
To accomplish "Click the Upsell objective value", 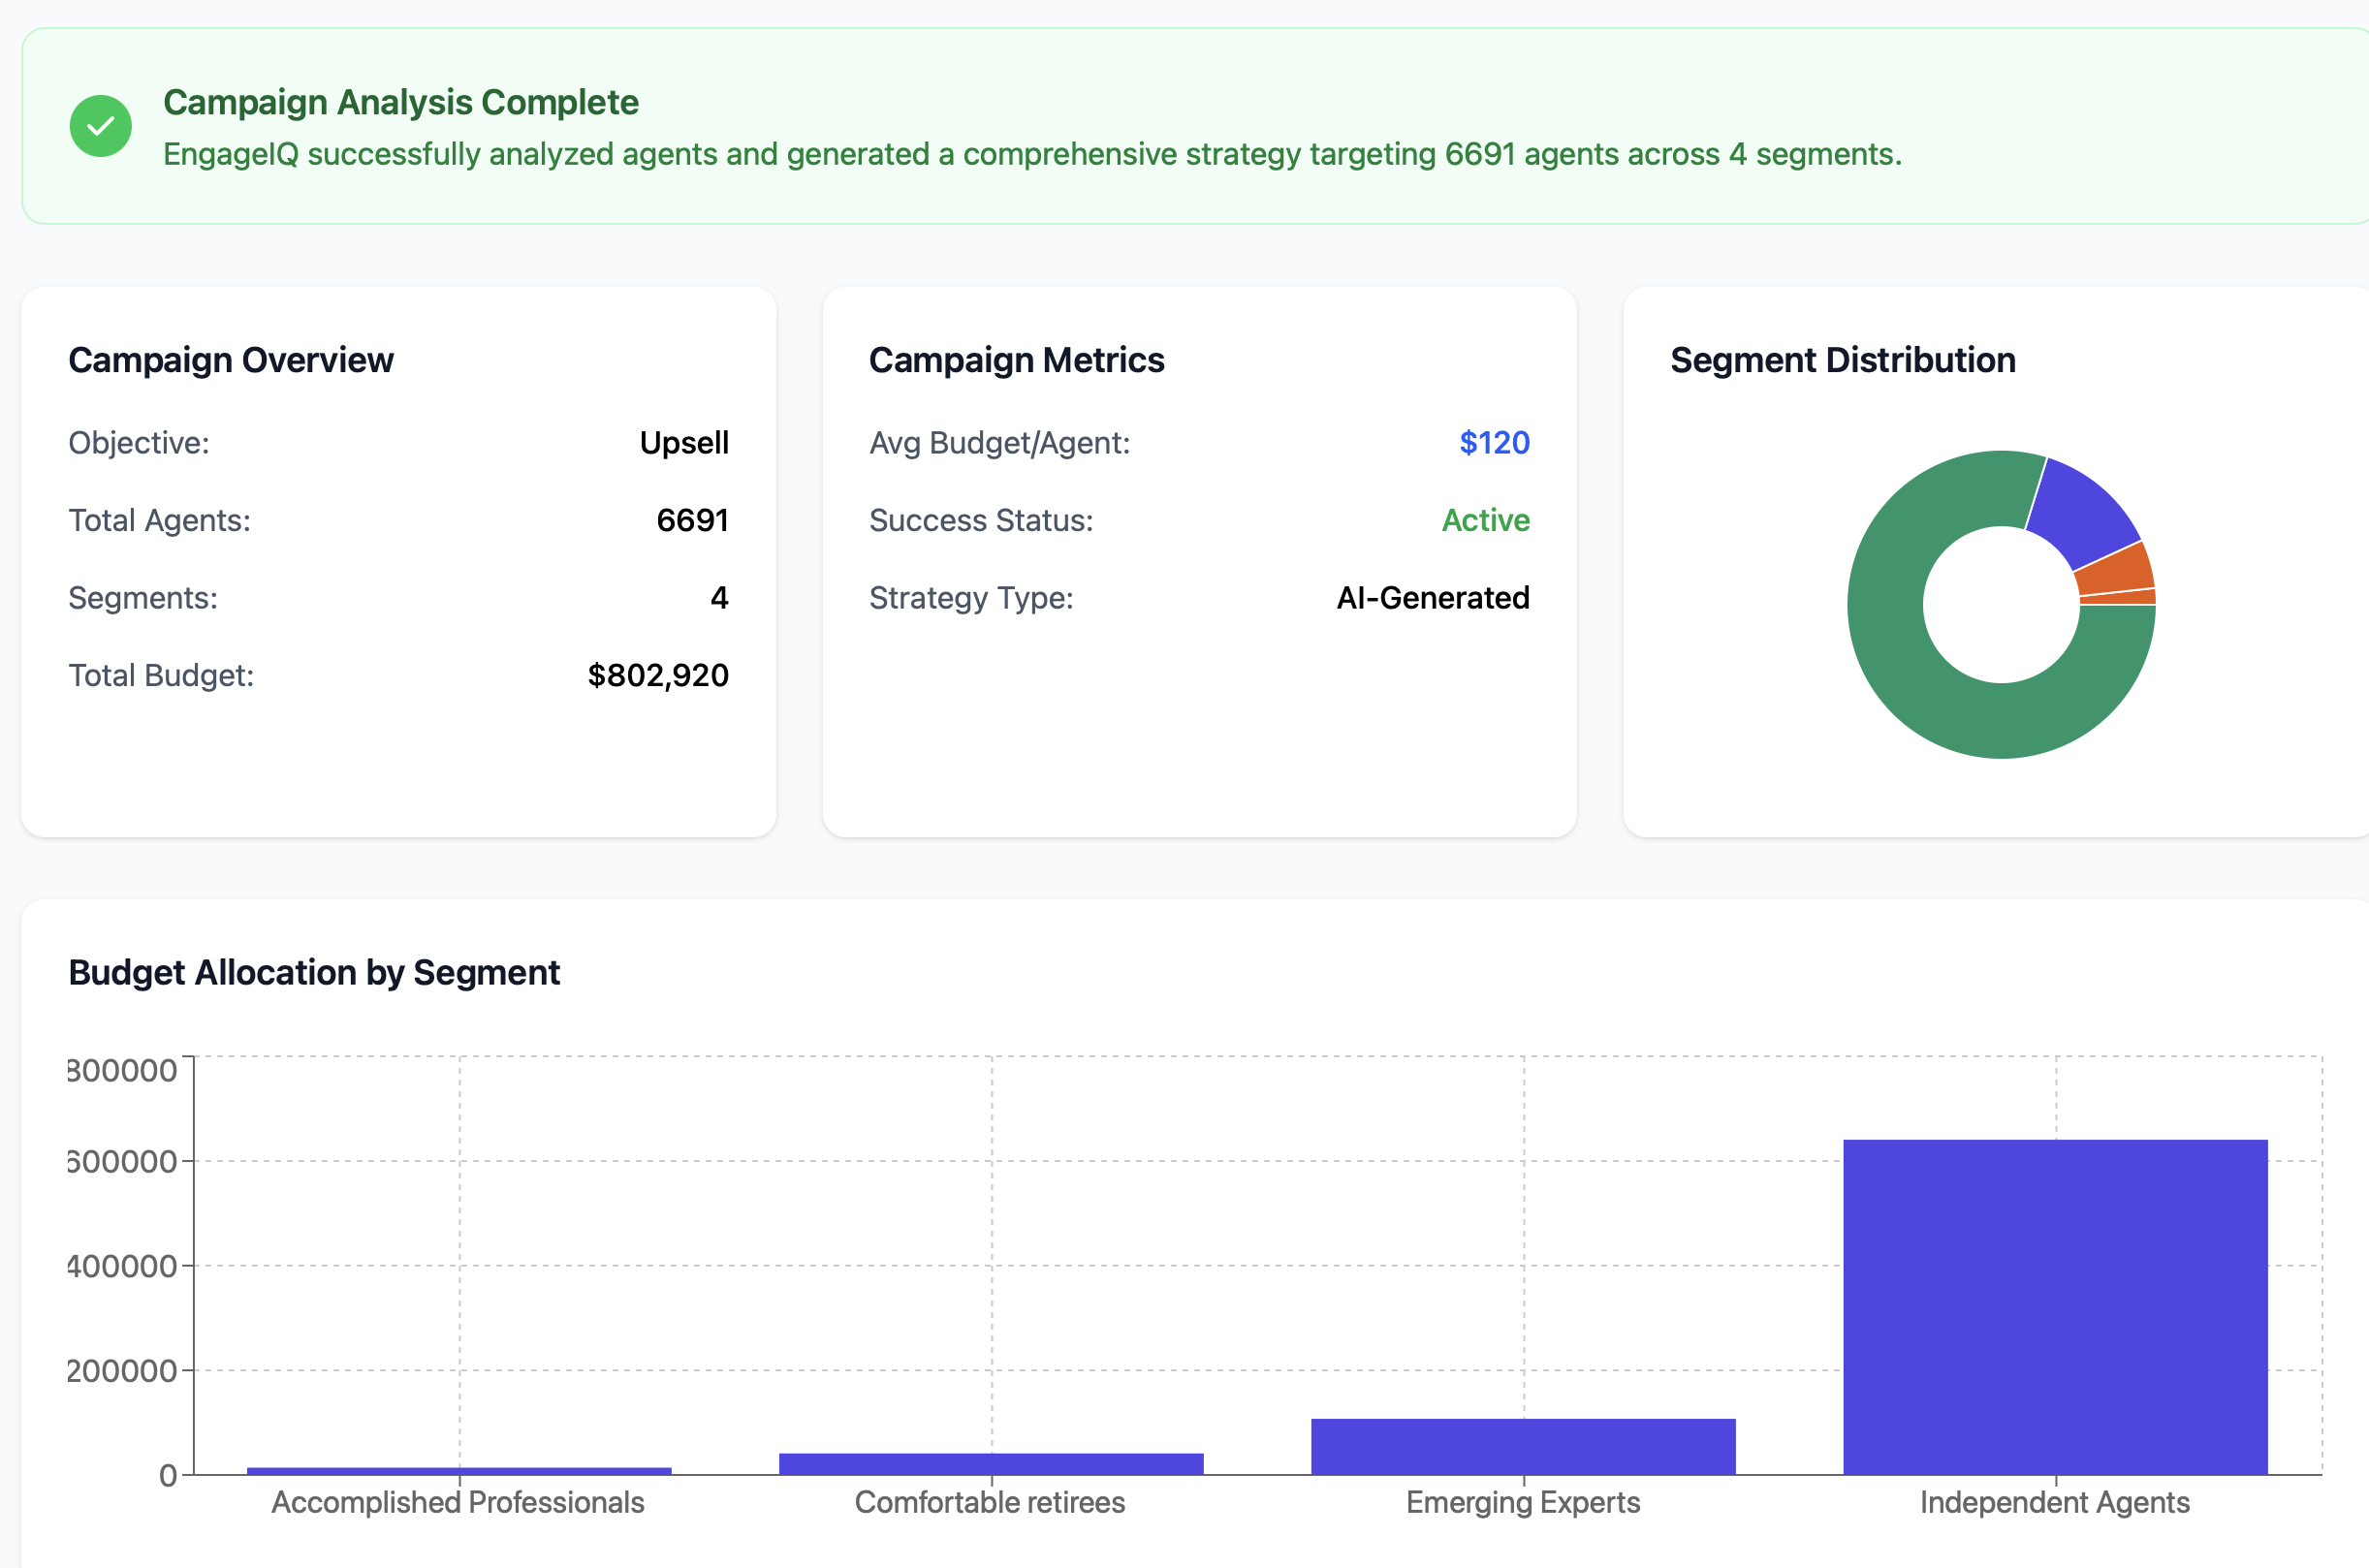I will [x=683, y=442].
